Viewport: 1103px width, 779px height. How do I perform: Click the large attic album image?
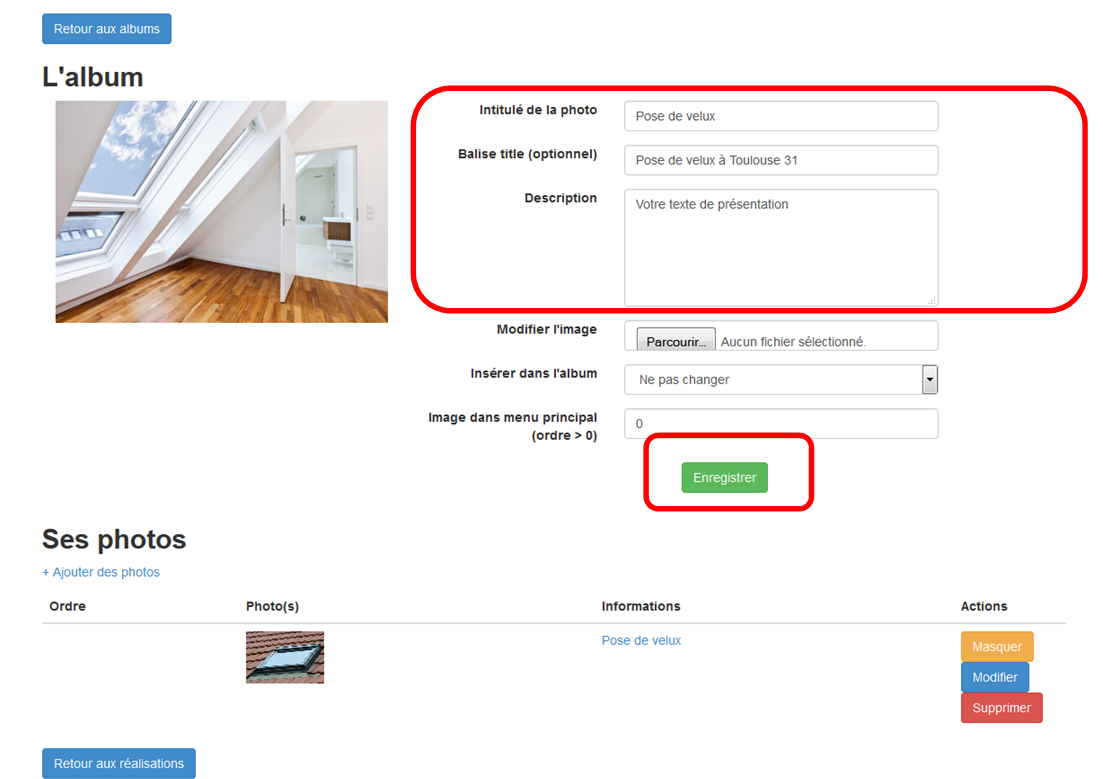click(x=222, y=212)
